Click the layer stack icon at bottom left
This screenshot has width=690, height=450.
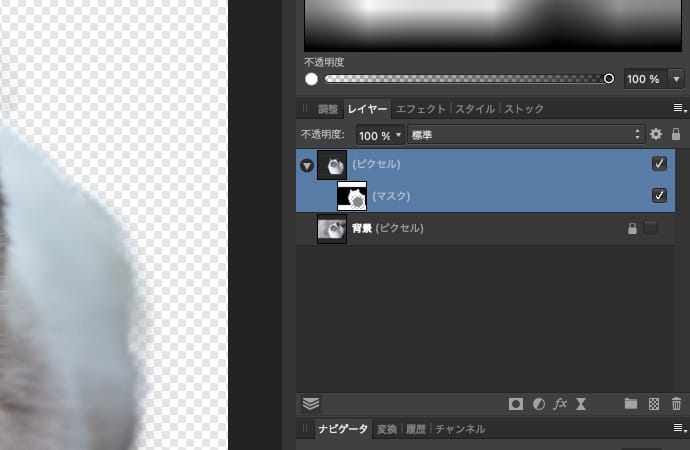tap(310, 404)
